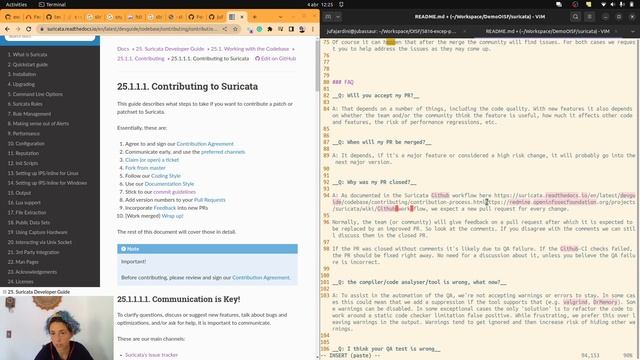This screenshot has height=360, width=640.
Task: Open Suricata's issue tracker link
Action: tap(151, 355)
